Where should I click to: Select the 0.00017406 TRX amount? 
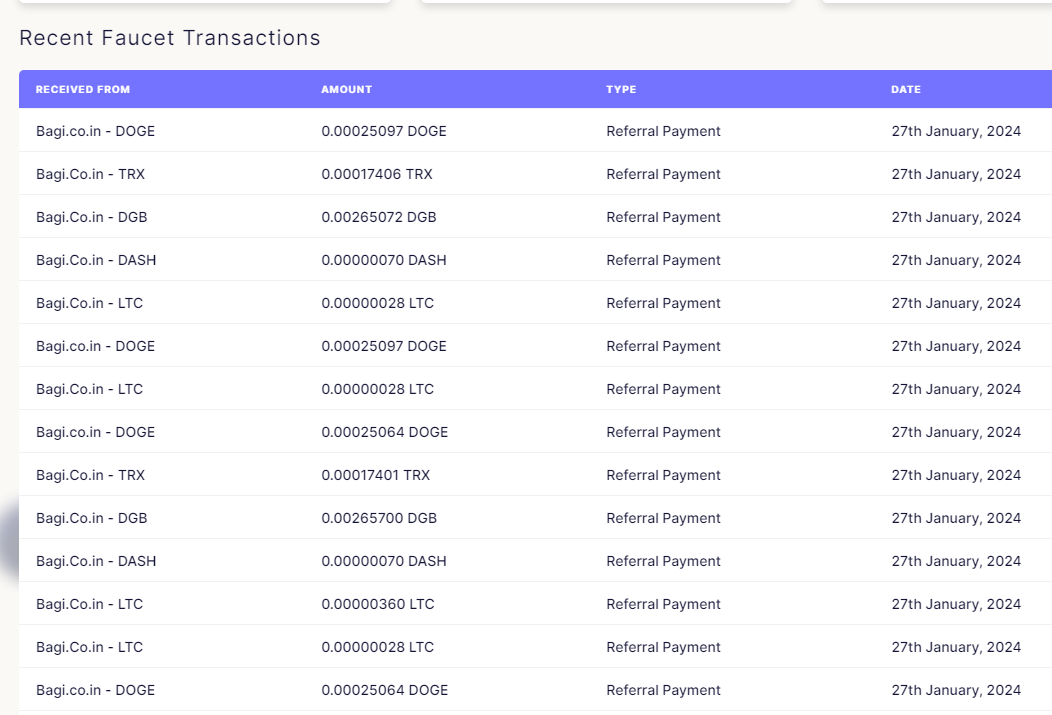(377, 174)
